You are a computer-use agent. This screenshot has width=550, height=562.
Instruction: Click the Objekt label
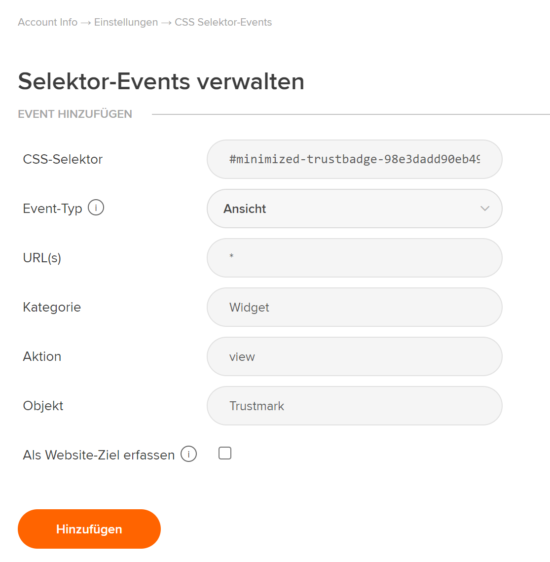[x=43, y=406]
